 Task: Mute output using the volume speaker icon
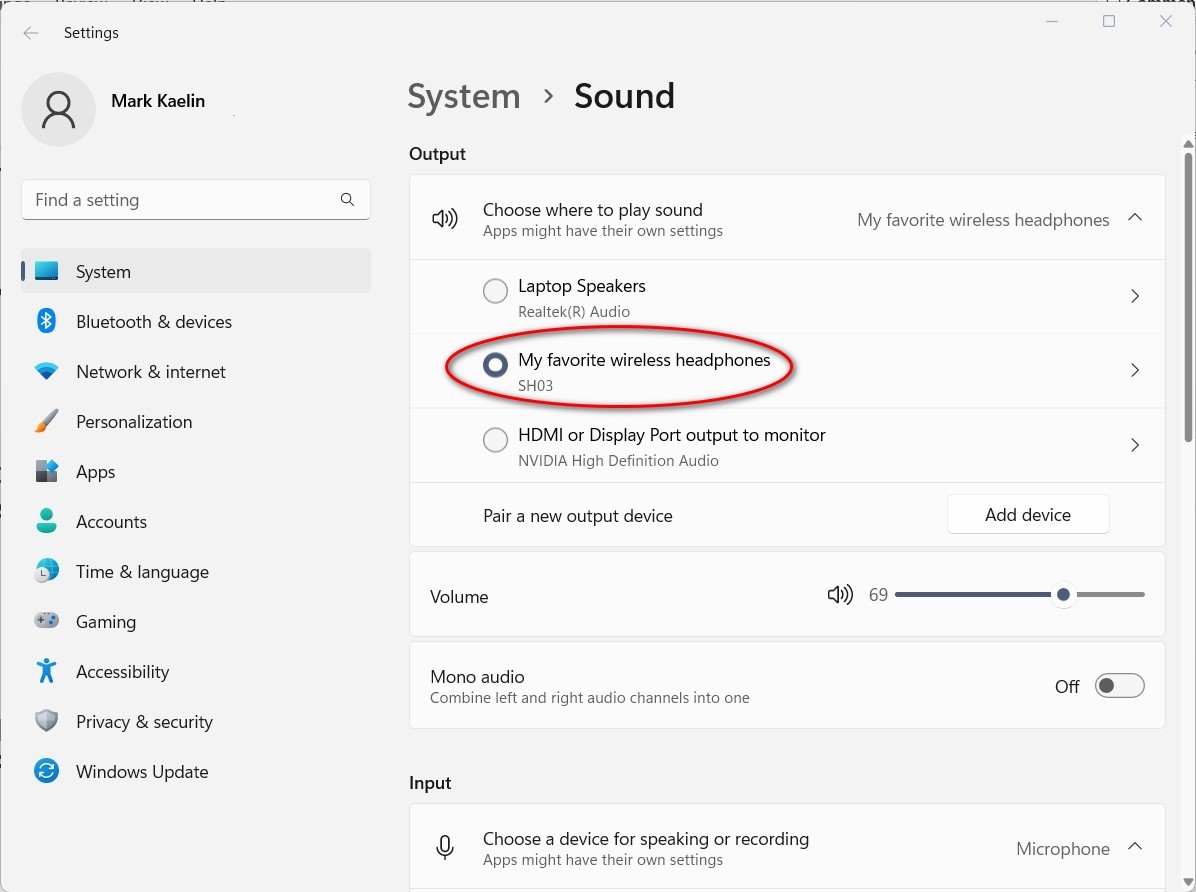pyautogui.click(x=840, y=595)
